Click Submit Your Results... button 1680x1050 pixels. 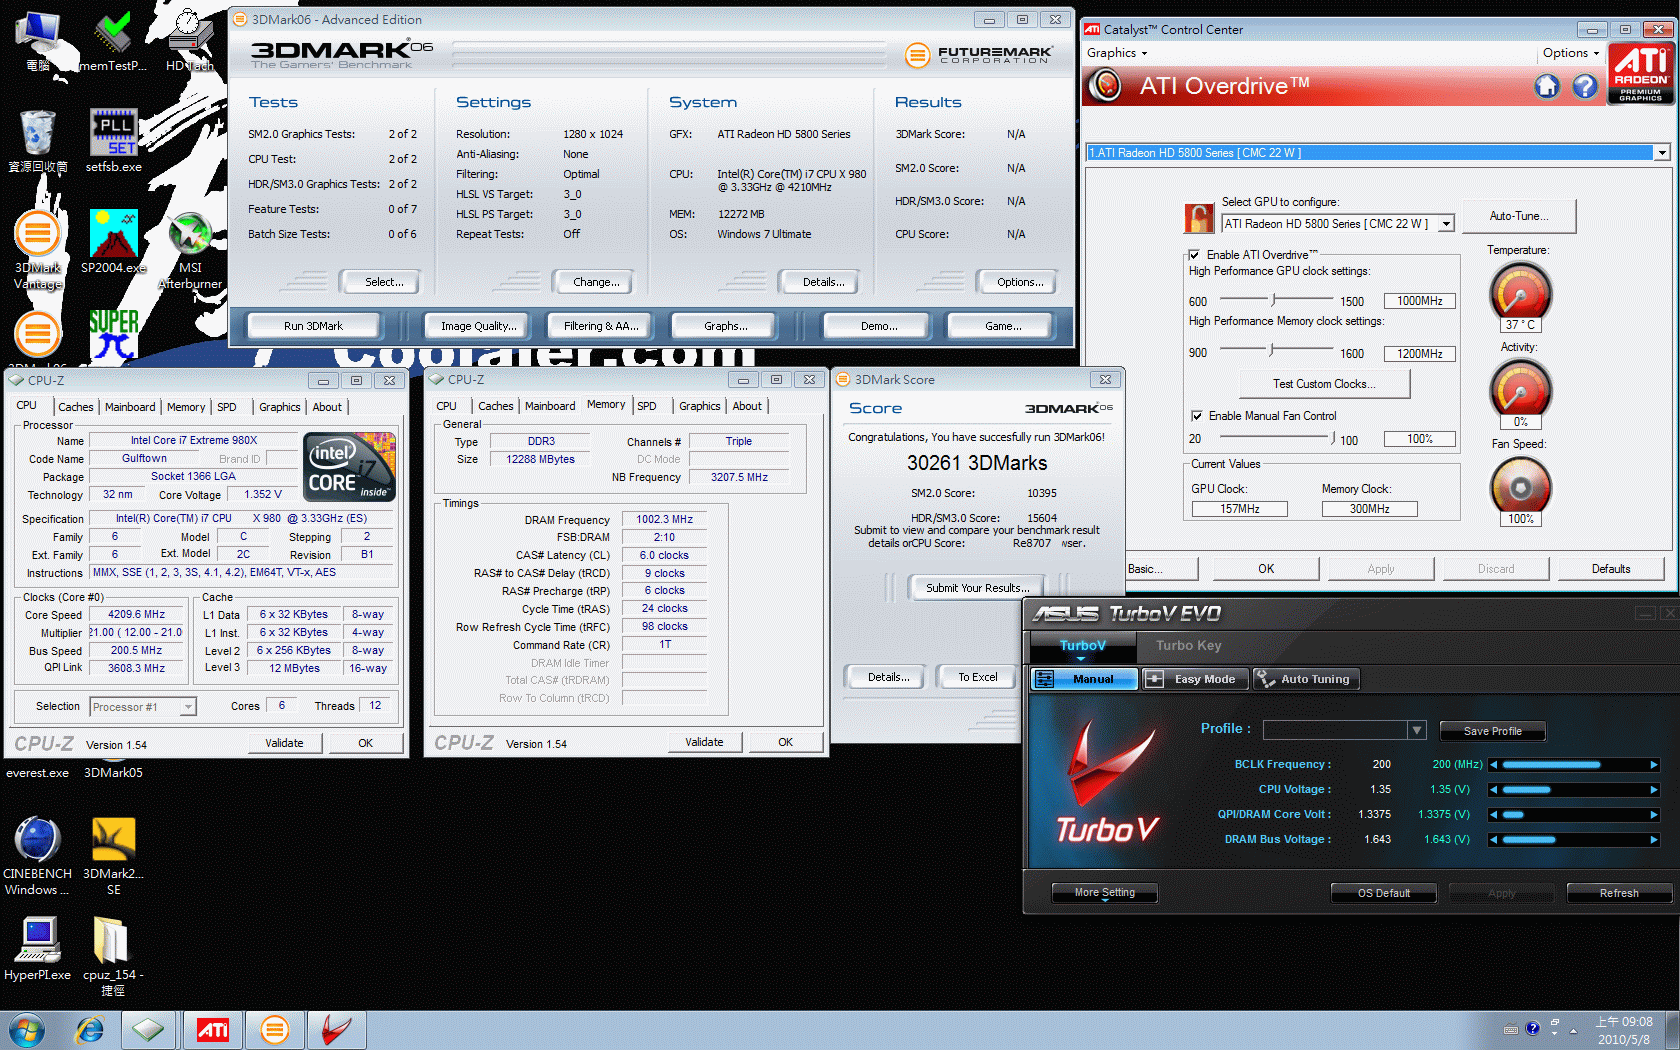[x=975, y=588]
